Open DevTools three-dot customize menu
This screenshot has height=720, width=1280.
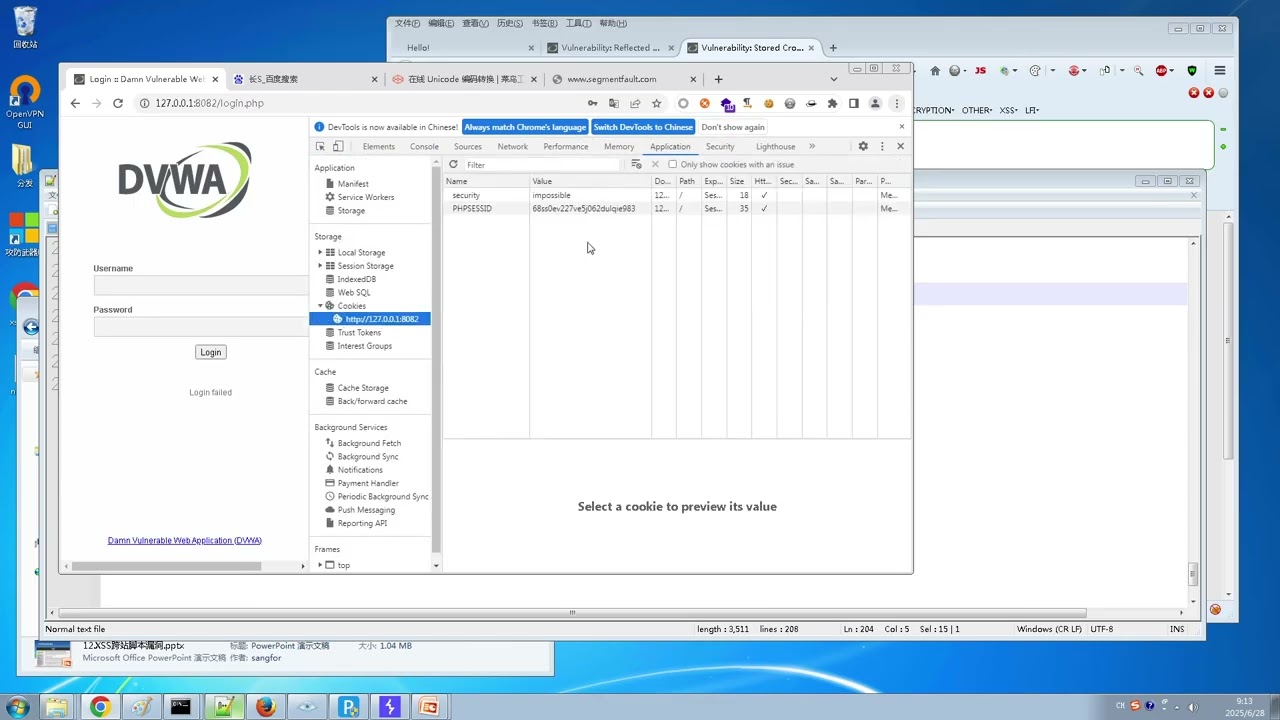[882, 146]
